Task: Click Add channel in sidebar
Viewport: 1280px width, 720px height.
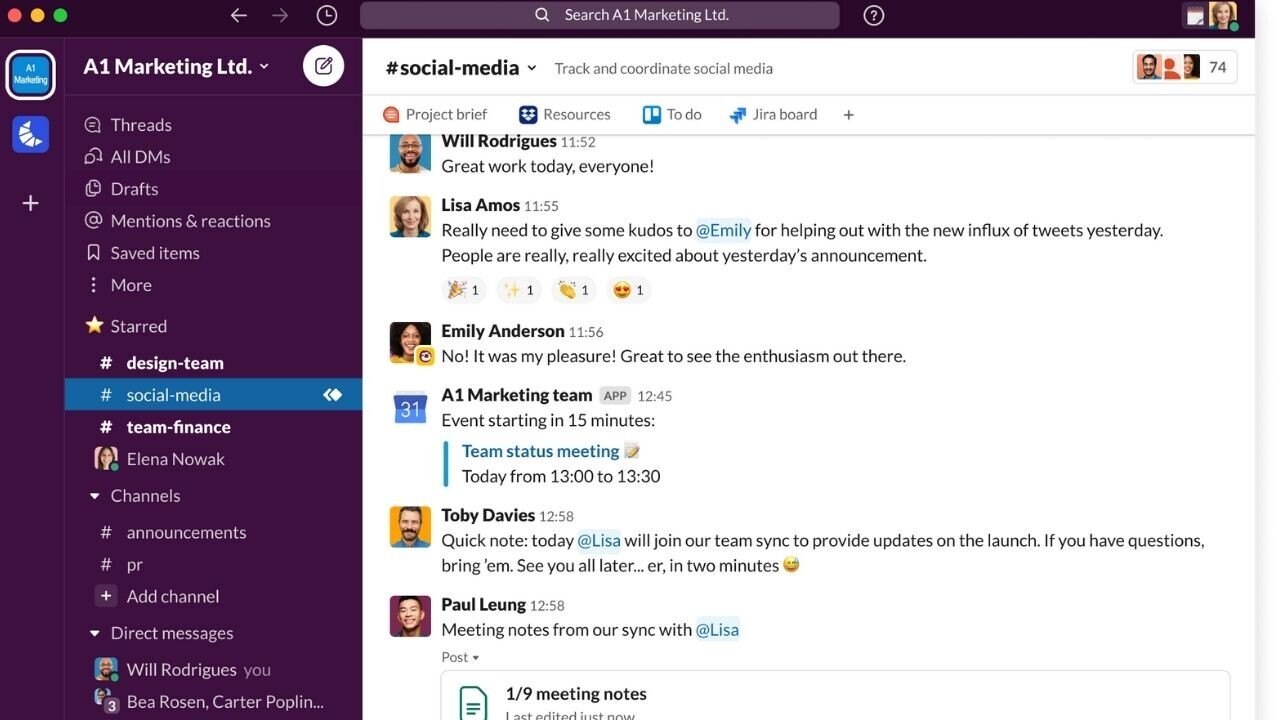Action: pos(172,596)
